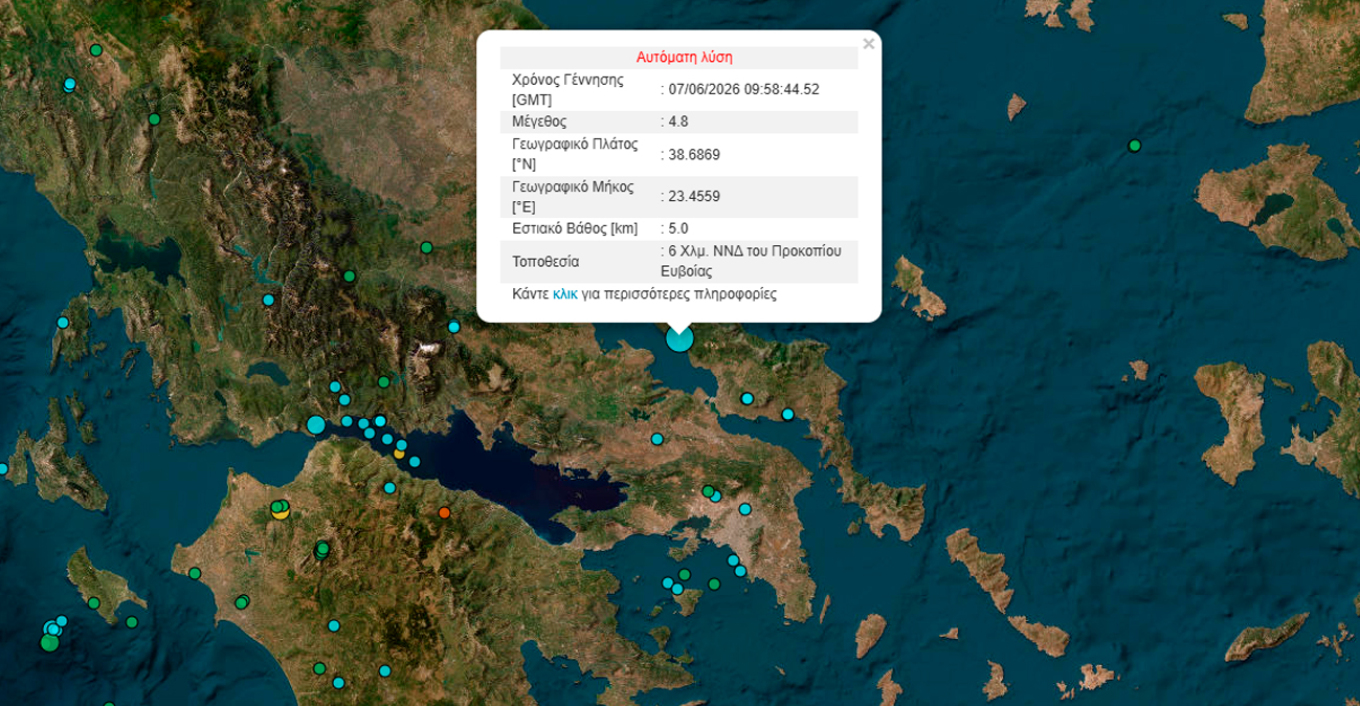Click the longitude value '23.4559'
This screenshot has width=1360, height=706.
[694, 197]
